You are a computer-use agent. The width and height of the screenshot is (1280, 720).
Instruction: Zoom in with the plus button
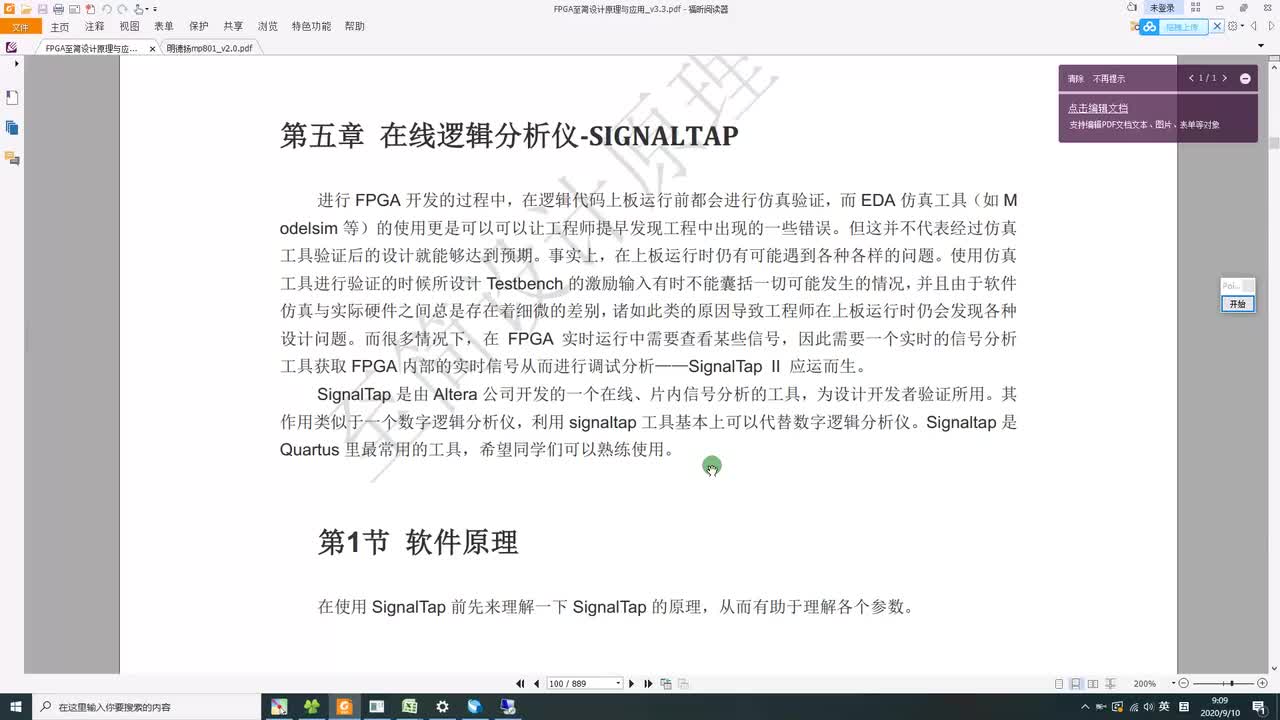[1262, 683]
